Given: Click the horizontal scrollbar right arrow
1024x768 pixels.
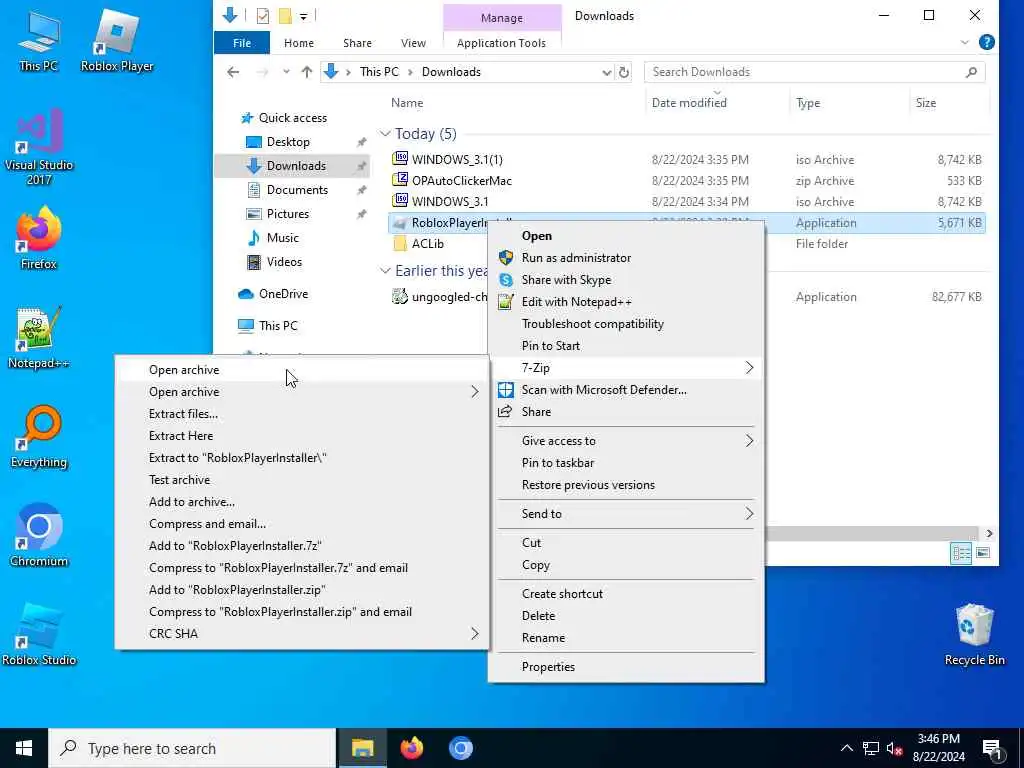Looking at the screenshot, I should coord(989,533).
